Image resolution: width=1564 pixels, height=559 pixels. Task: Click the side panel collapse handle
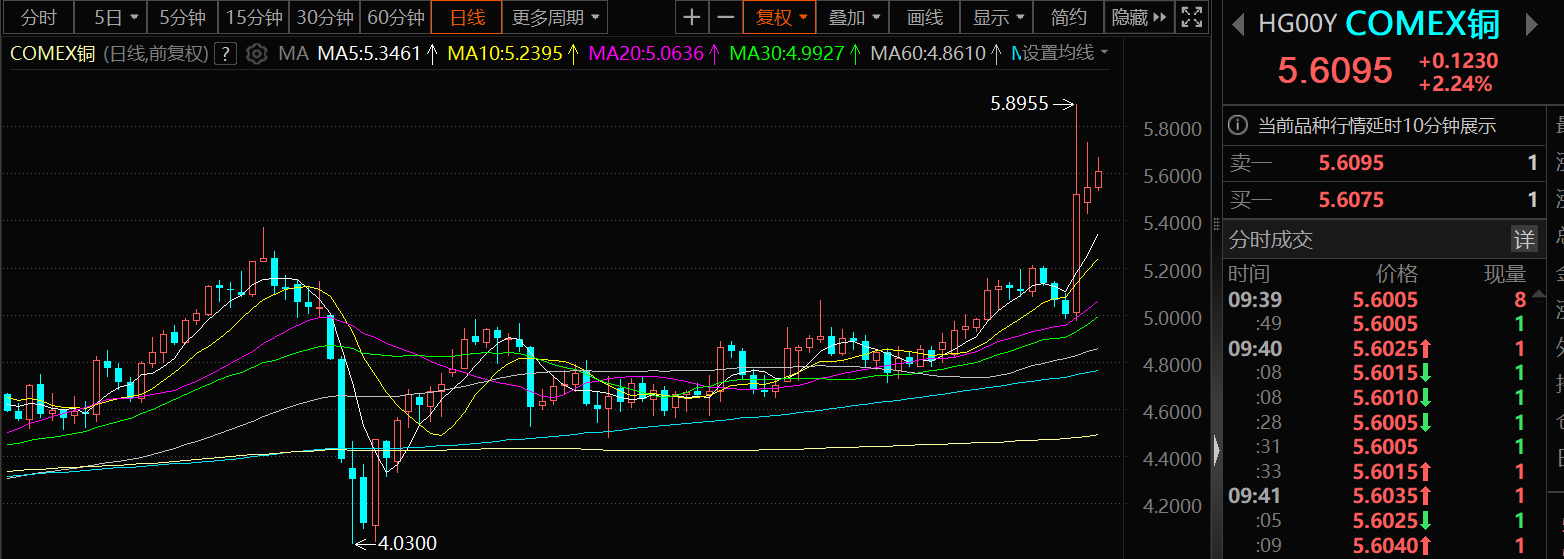point(1216,452)
